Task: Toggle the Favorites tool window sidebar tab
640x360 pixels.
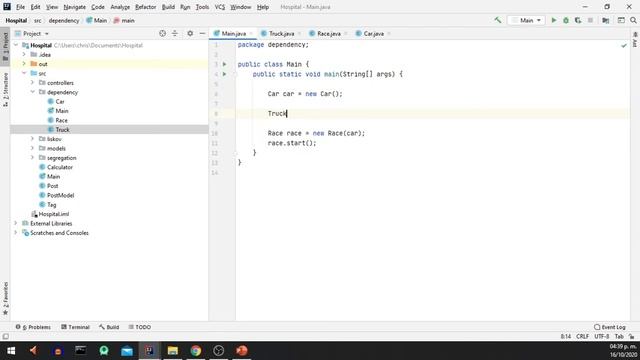Action: [5, 298]
